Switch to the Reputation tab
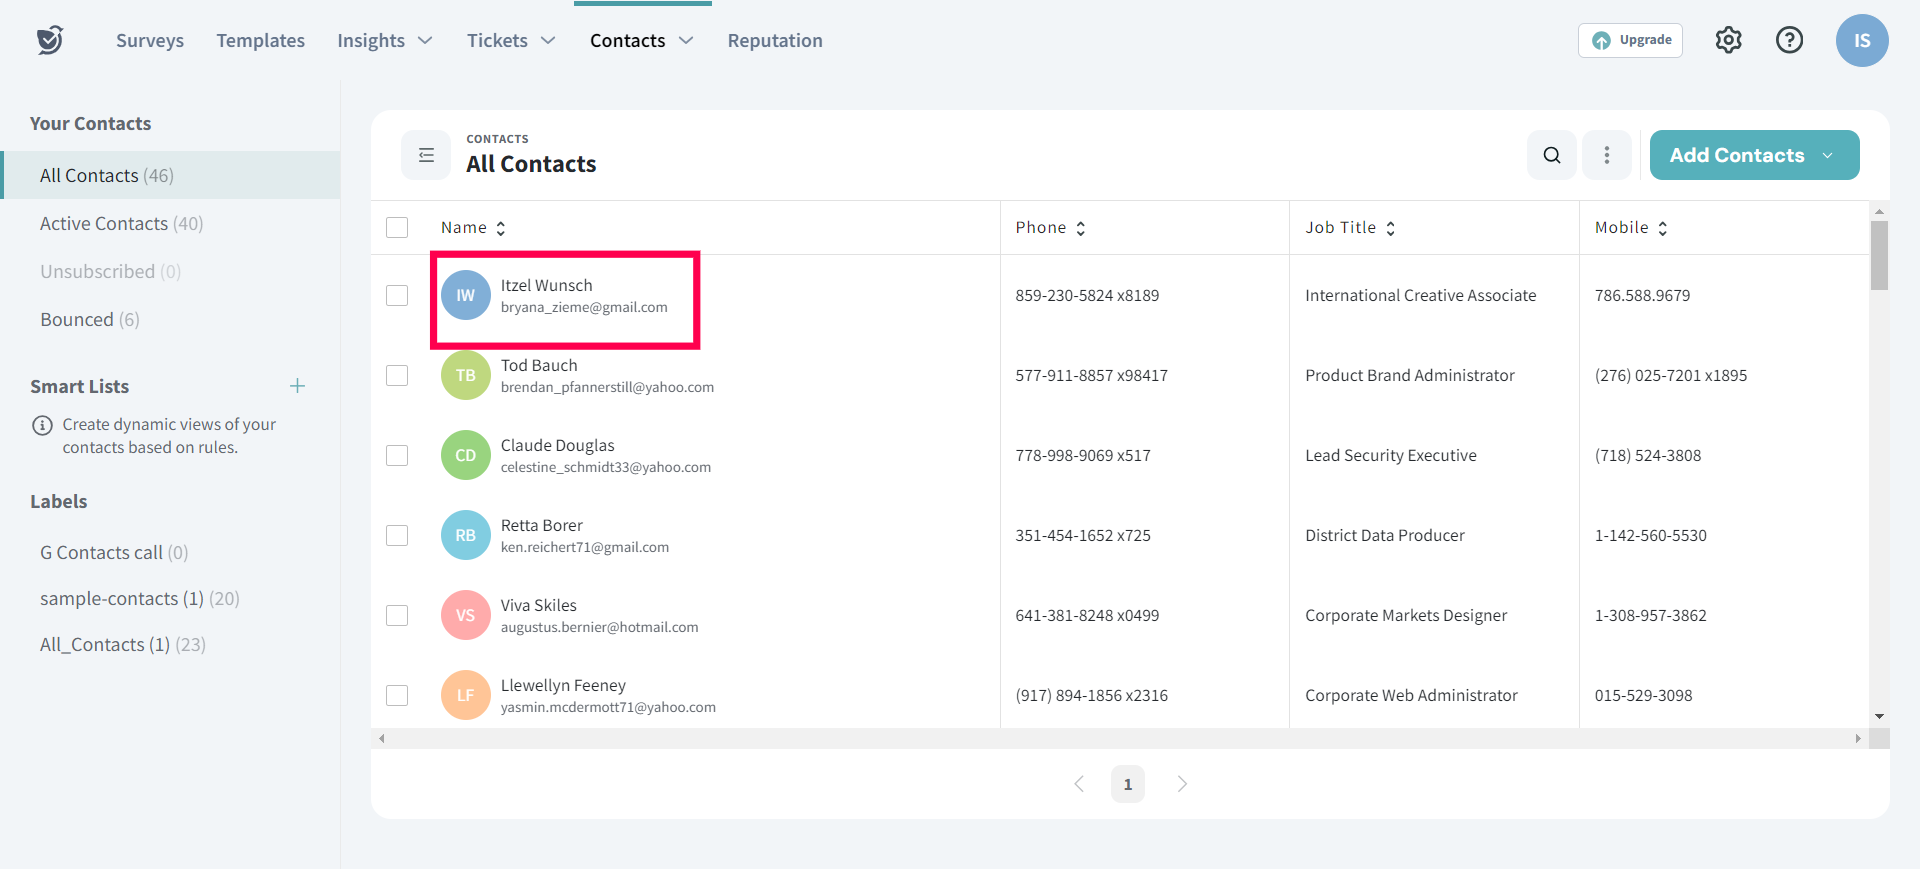The height and width of the screenshot is (869, 1920). [x=775, y=41]
